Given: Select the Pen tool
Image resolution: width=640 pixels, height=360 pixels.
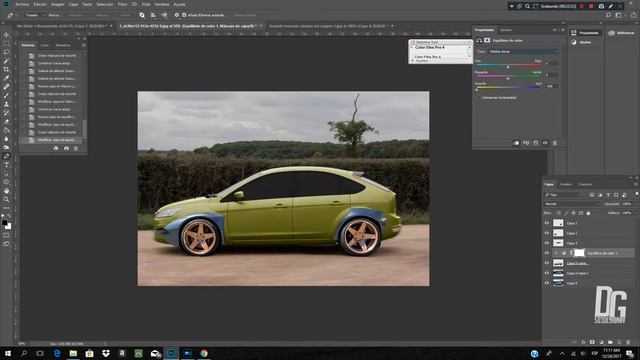Looking at the screenshot, I should pyautogui.click(x=7, y=156).
